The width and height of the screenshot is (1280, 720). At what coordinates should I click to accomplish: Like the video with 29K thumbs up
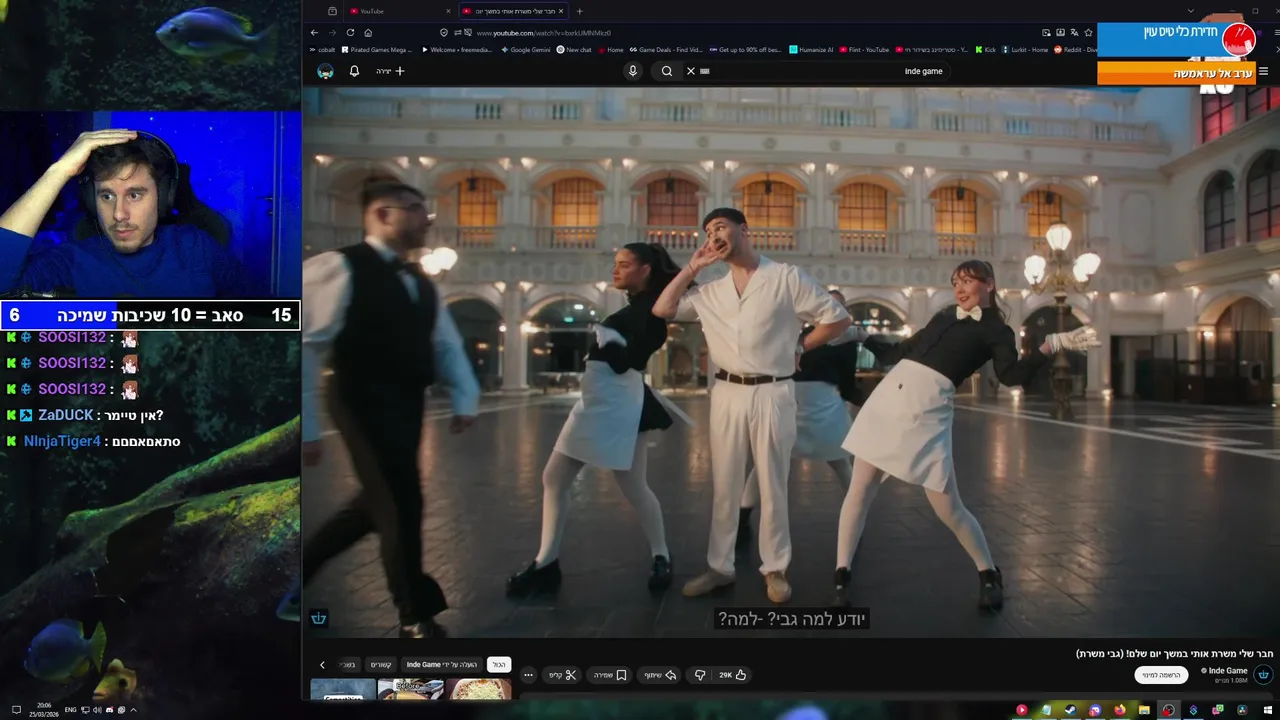coord(733,675)
